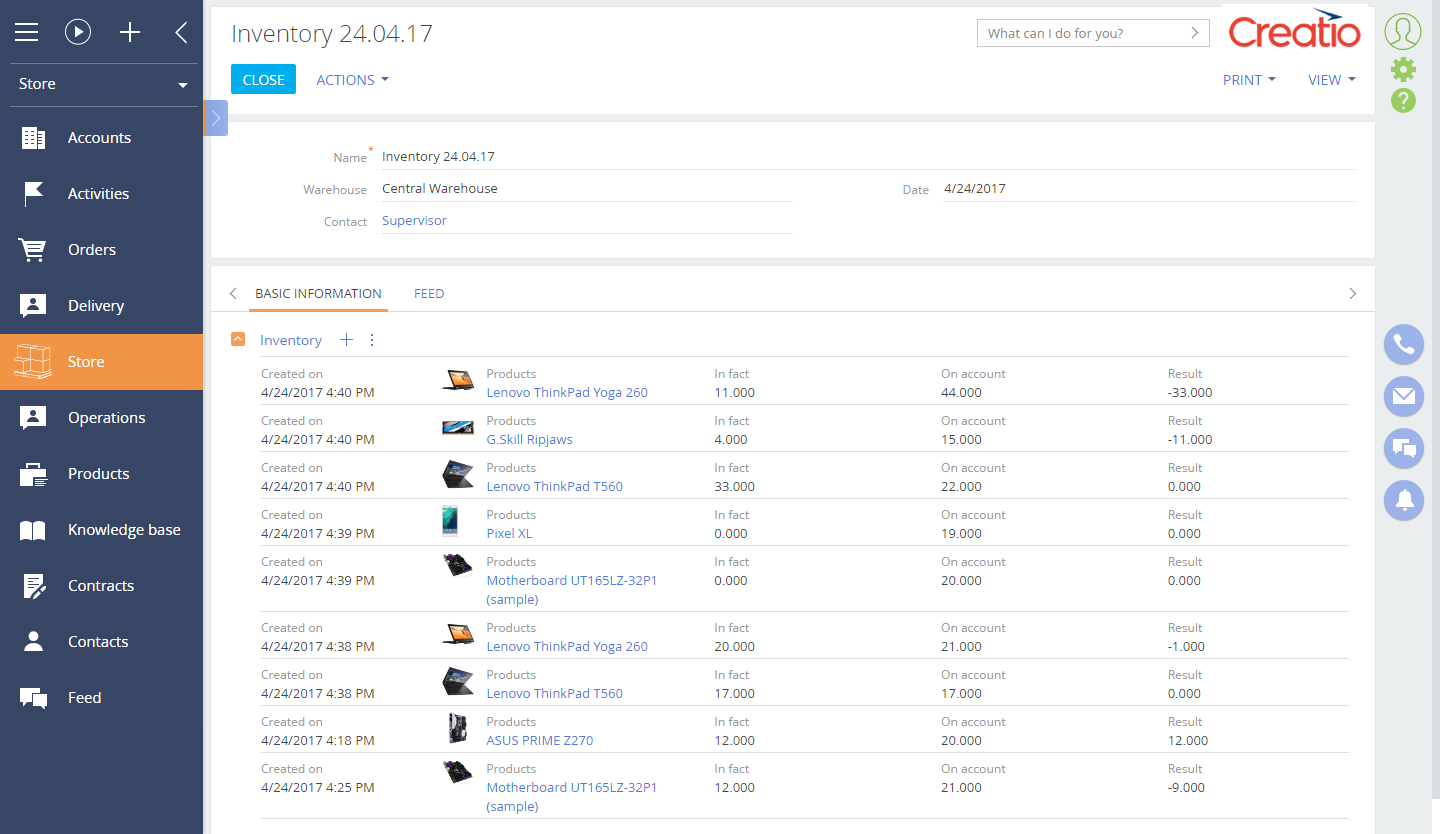This screenshot has width=1440, height=834.
Task: Click the run process play icon
Action: 78,33
